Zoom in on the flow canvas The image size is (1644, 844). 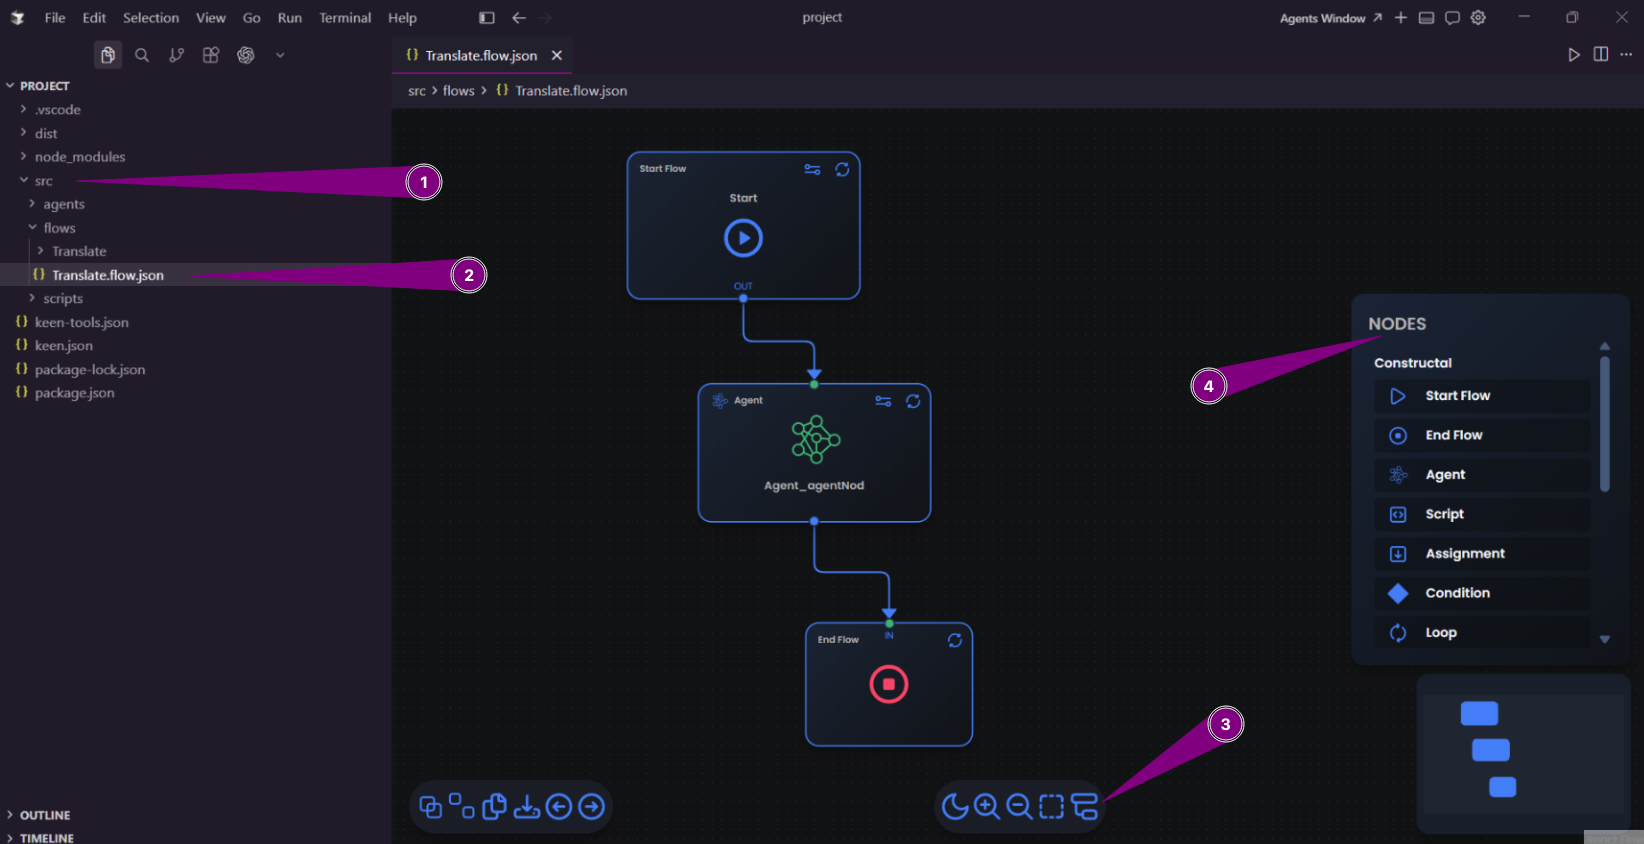point(987,806)
